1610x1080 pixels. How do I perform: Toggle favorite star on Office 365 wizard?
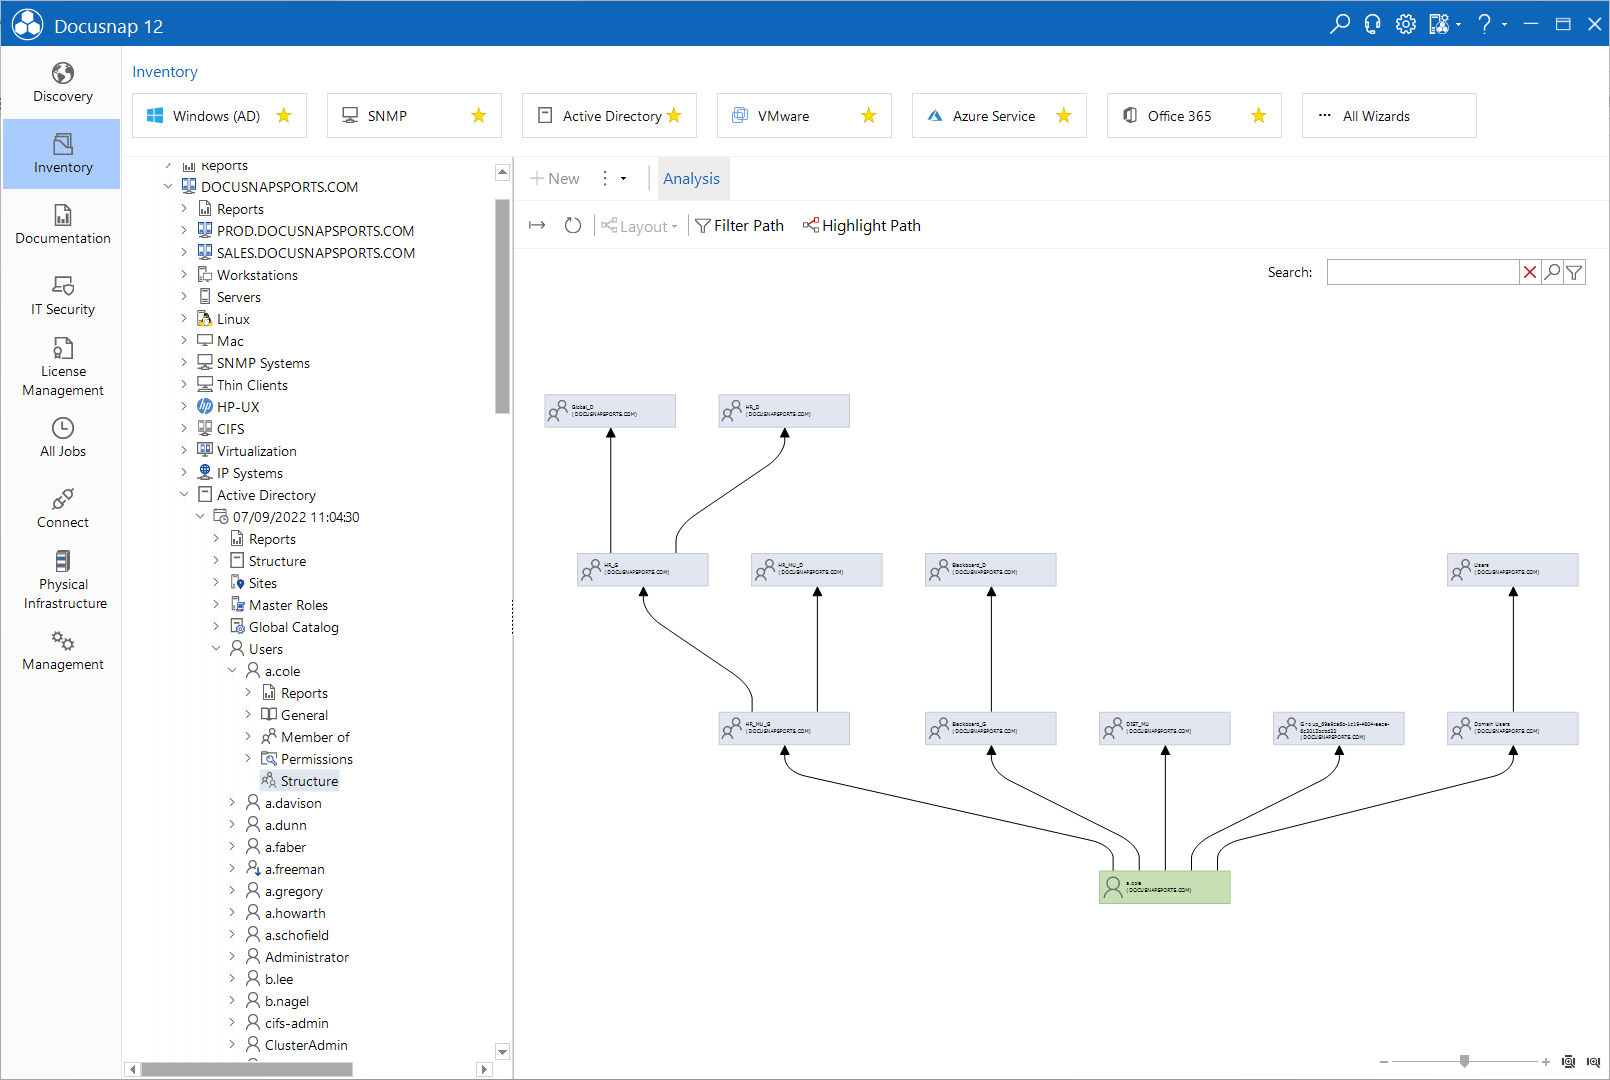[1259, 115]
